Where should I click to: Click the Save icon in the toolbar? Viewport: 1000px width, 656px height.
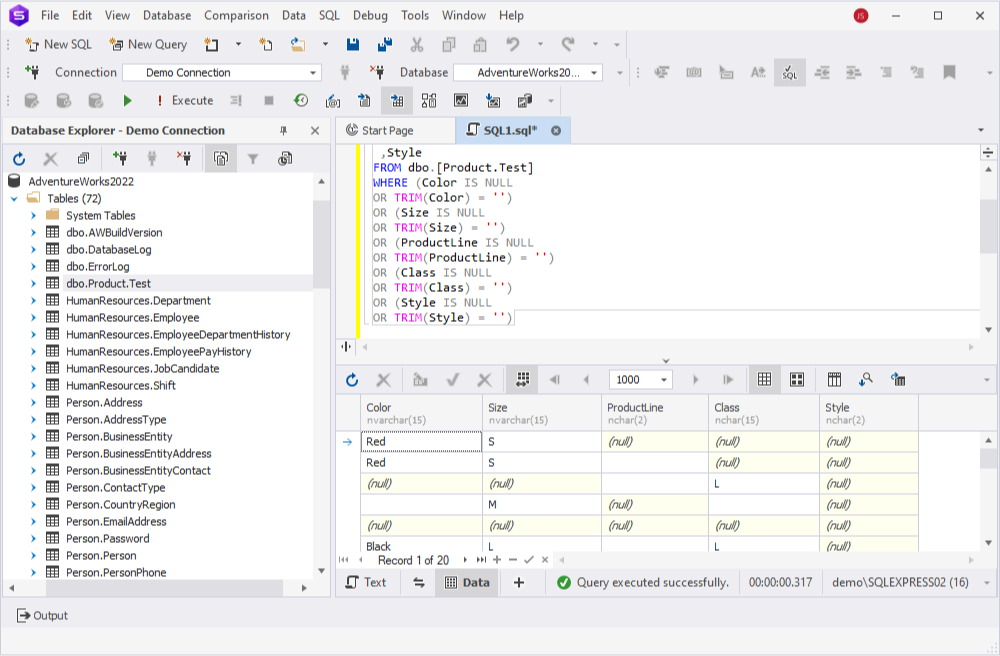pyautogui.click(x=353, y=44)
